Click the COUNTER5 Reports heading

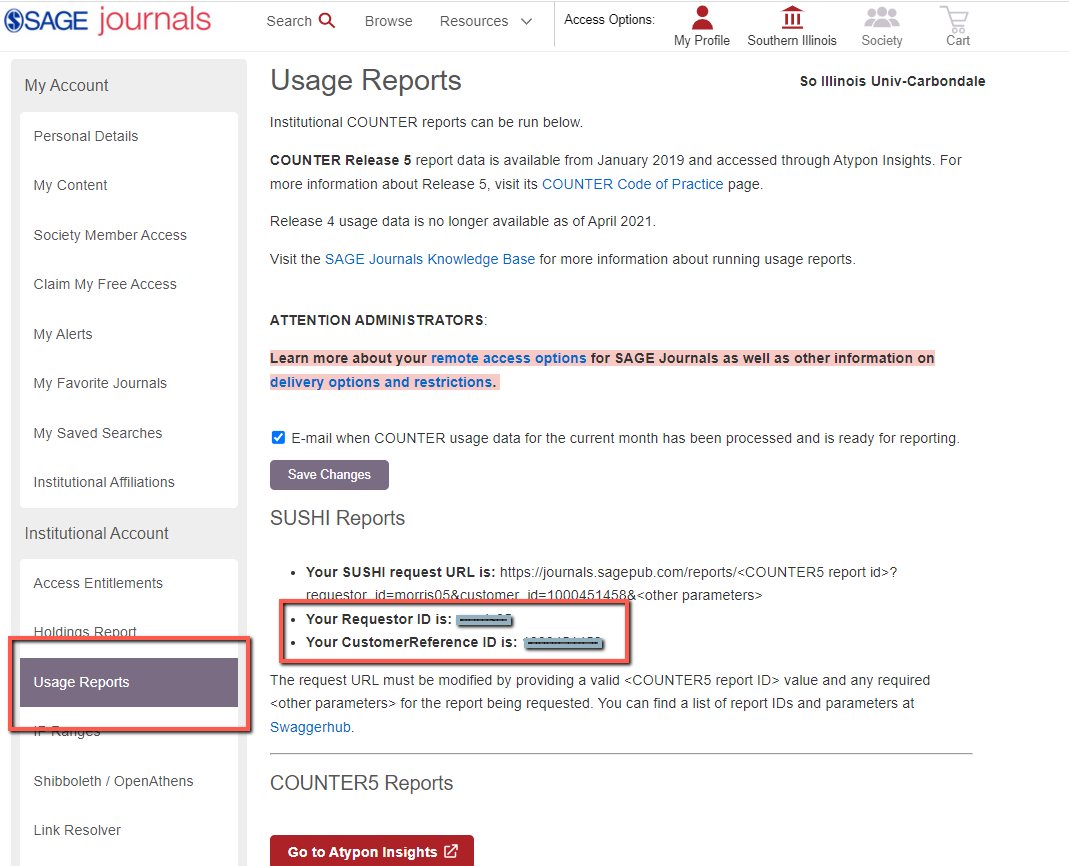coord(361,783)
